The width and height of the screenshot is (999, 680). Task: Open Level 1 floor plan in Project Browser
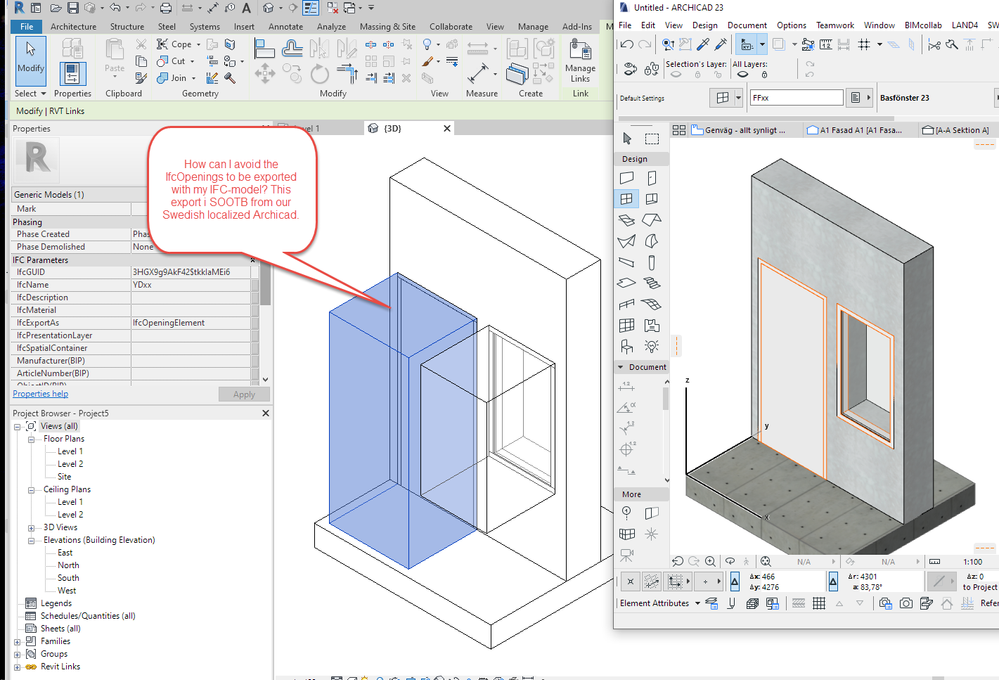(x=70, y=451)
